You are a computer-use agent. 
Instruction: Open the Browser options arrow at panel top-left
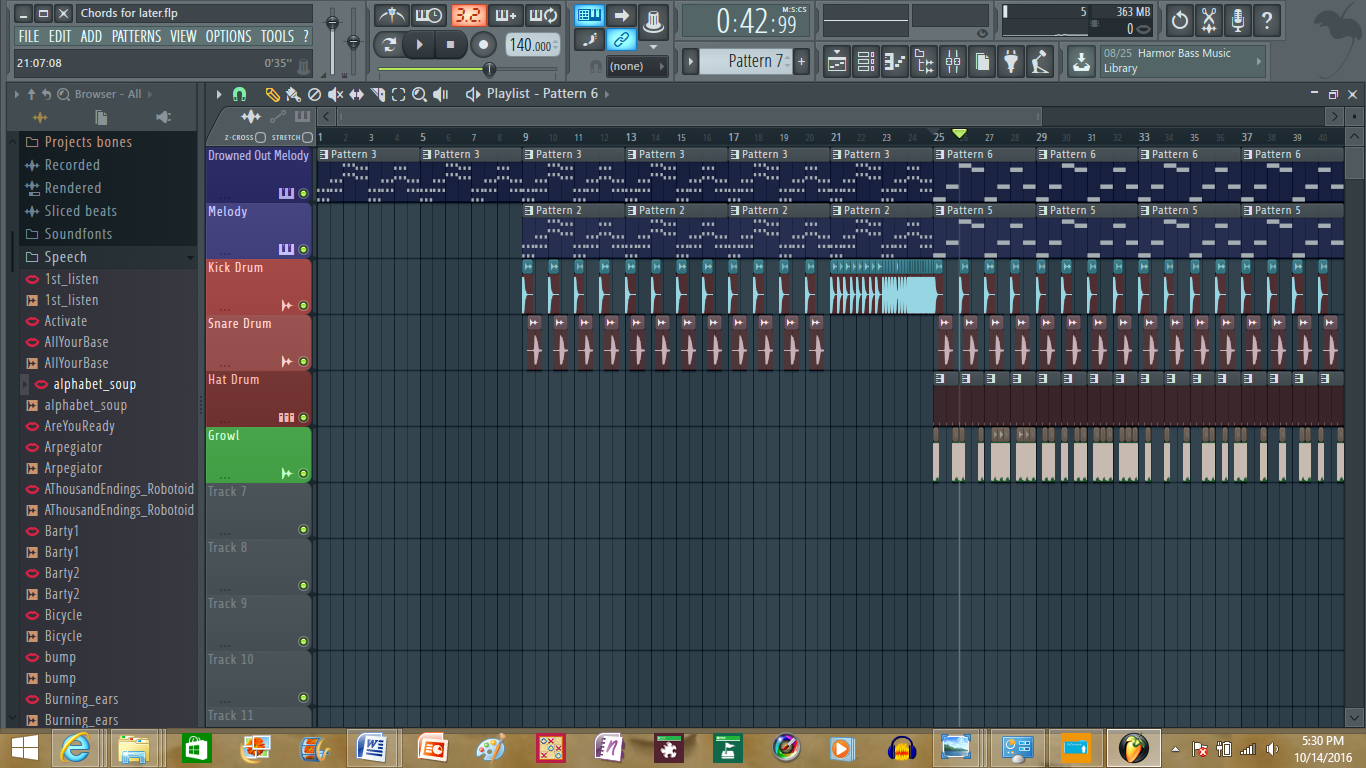click(x=17, y=94)
